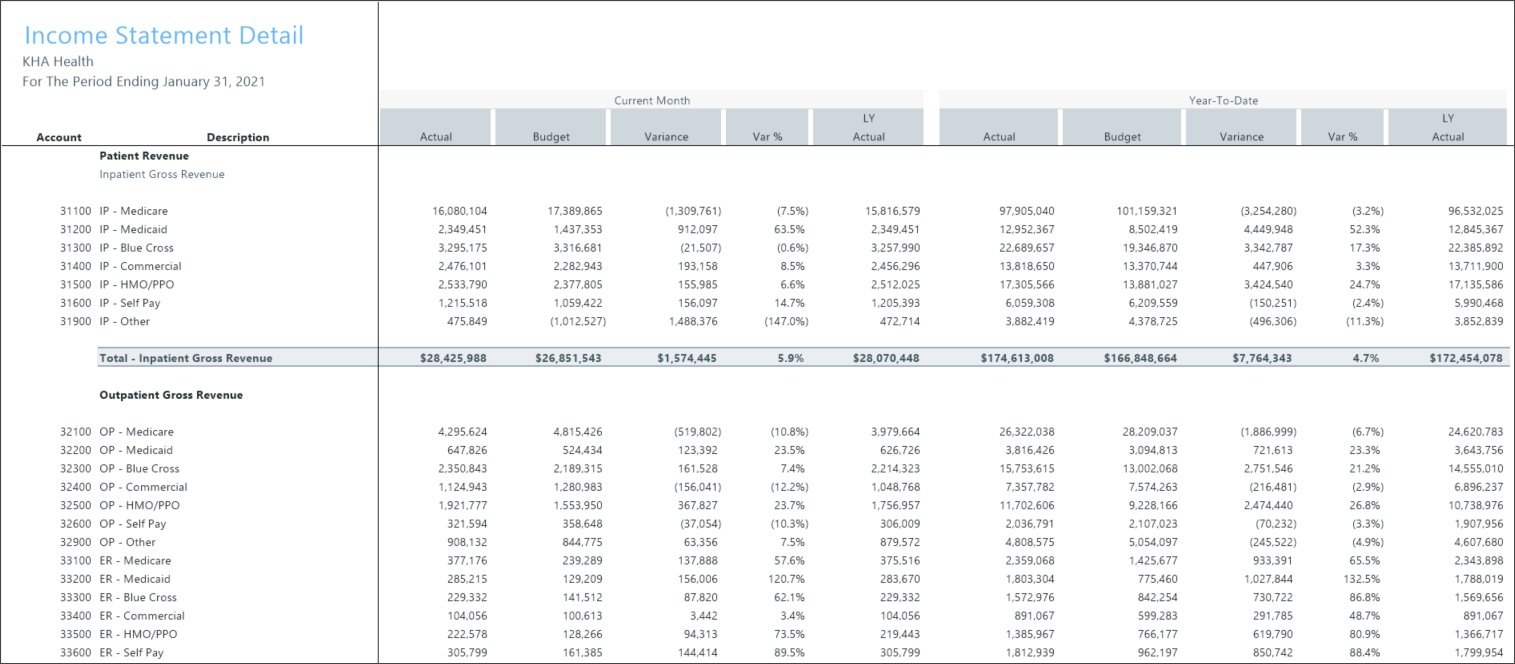Select the Total - Inpatient Gross Revenue row label
The height and width of the screenshot is (664, 1515).
pyautogui.click(x=185, y=358)
